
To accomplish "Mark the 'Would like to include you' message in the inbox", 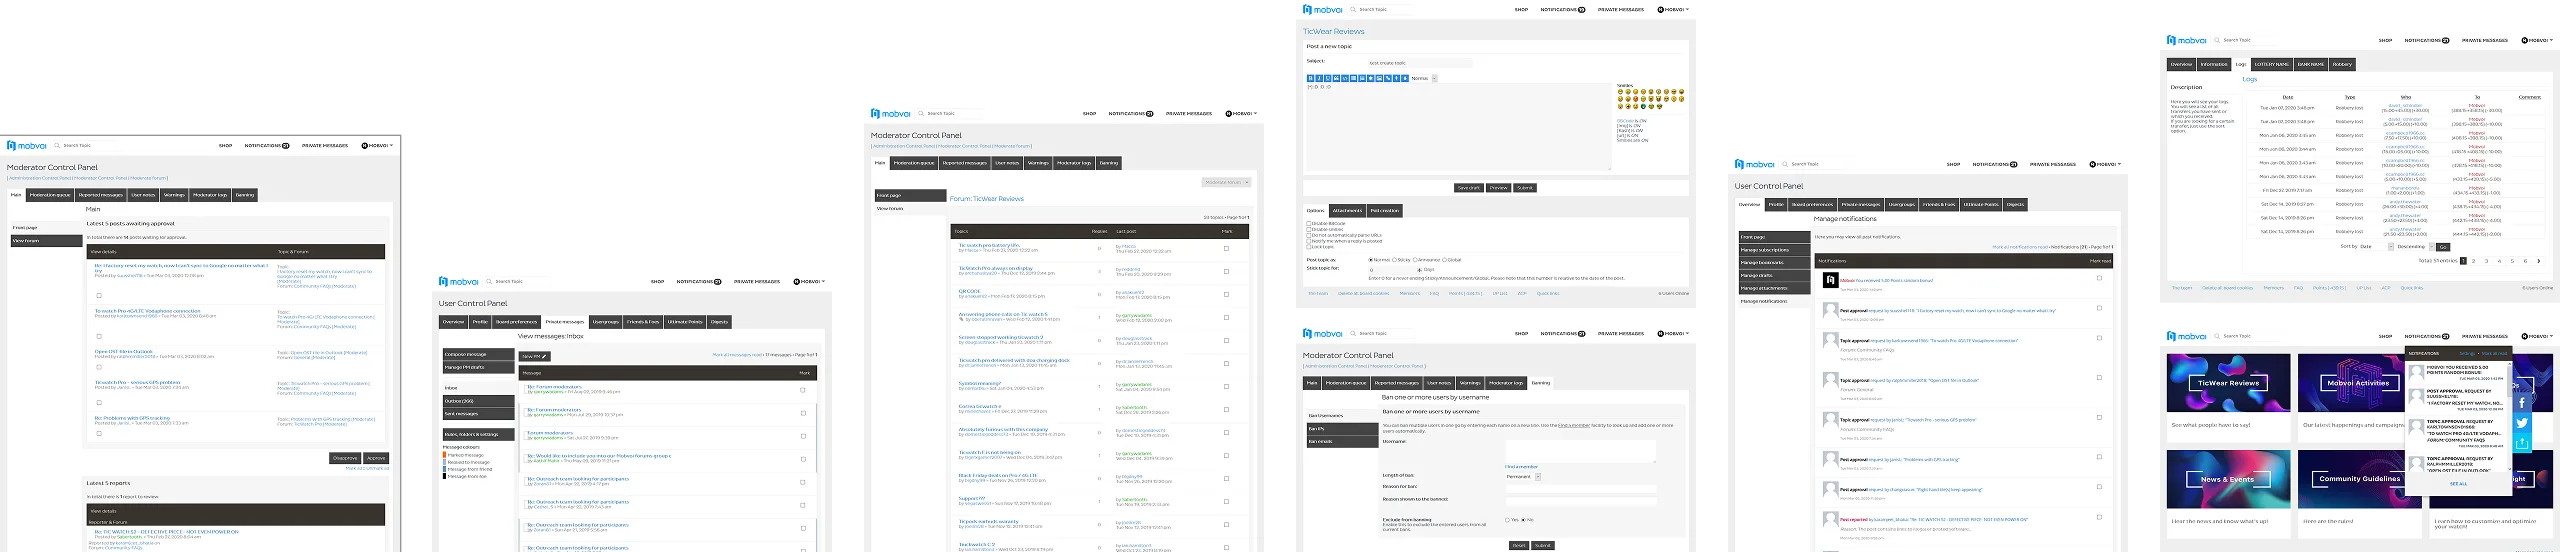I will click(x=803, y=458).
